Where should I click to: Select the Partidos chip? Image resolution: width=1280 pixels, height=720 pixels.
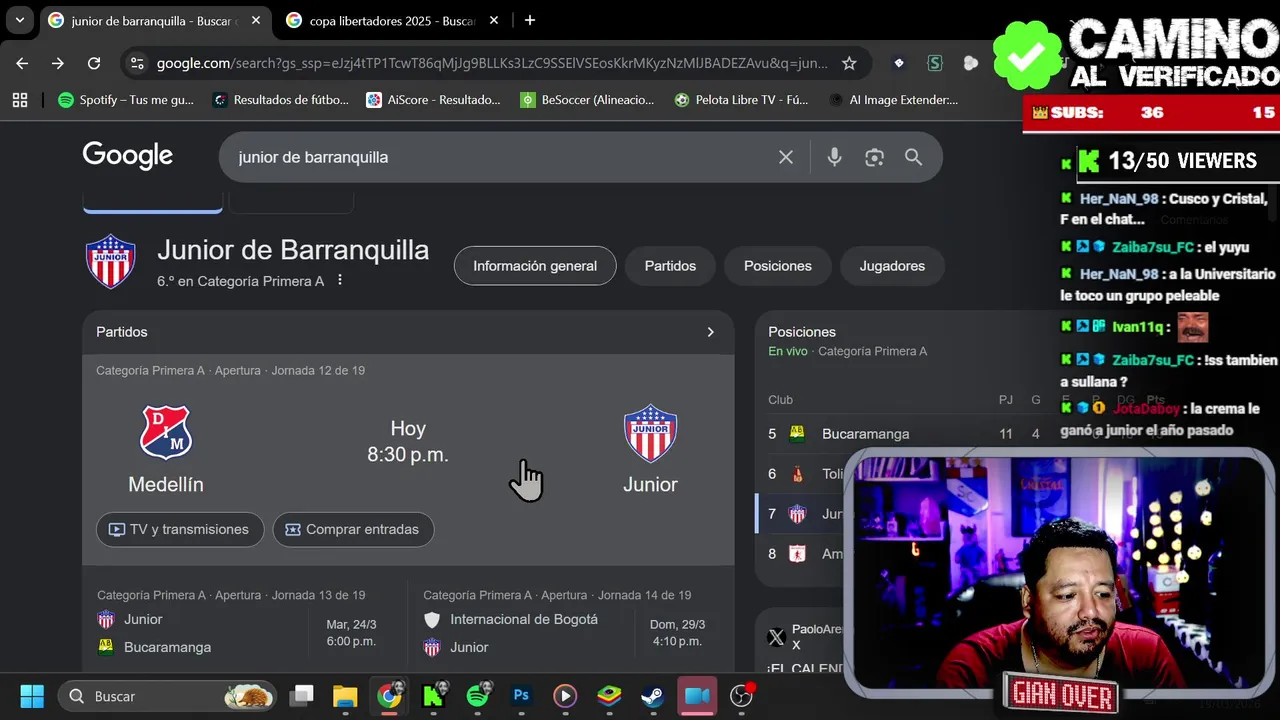[670, 266]
